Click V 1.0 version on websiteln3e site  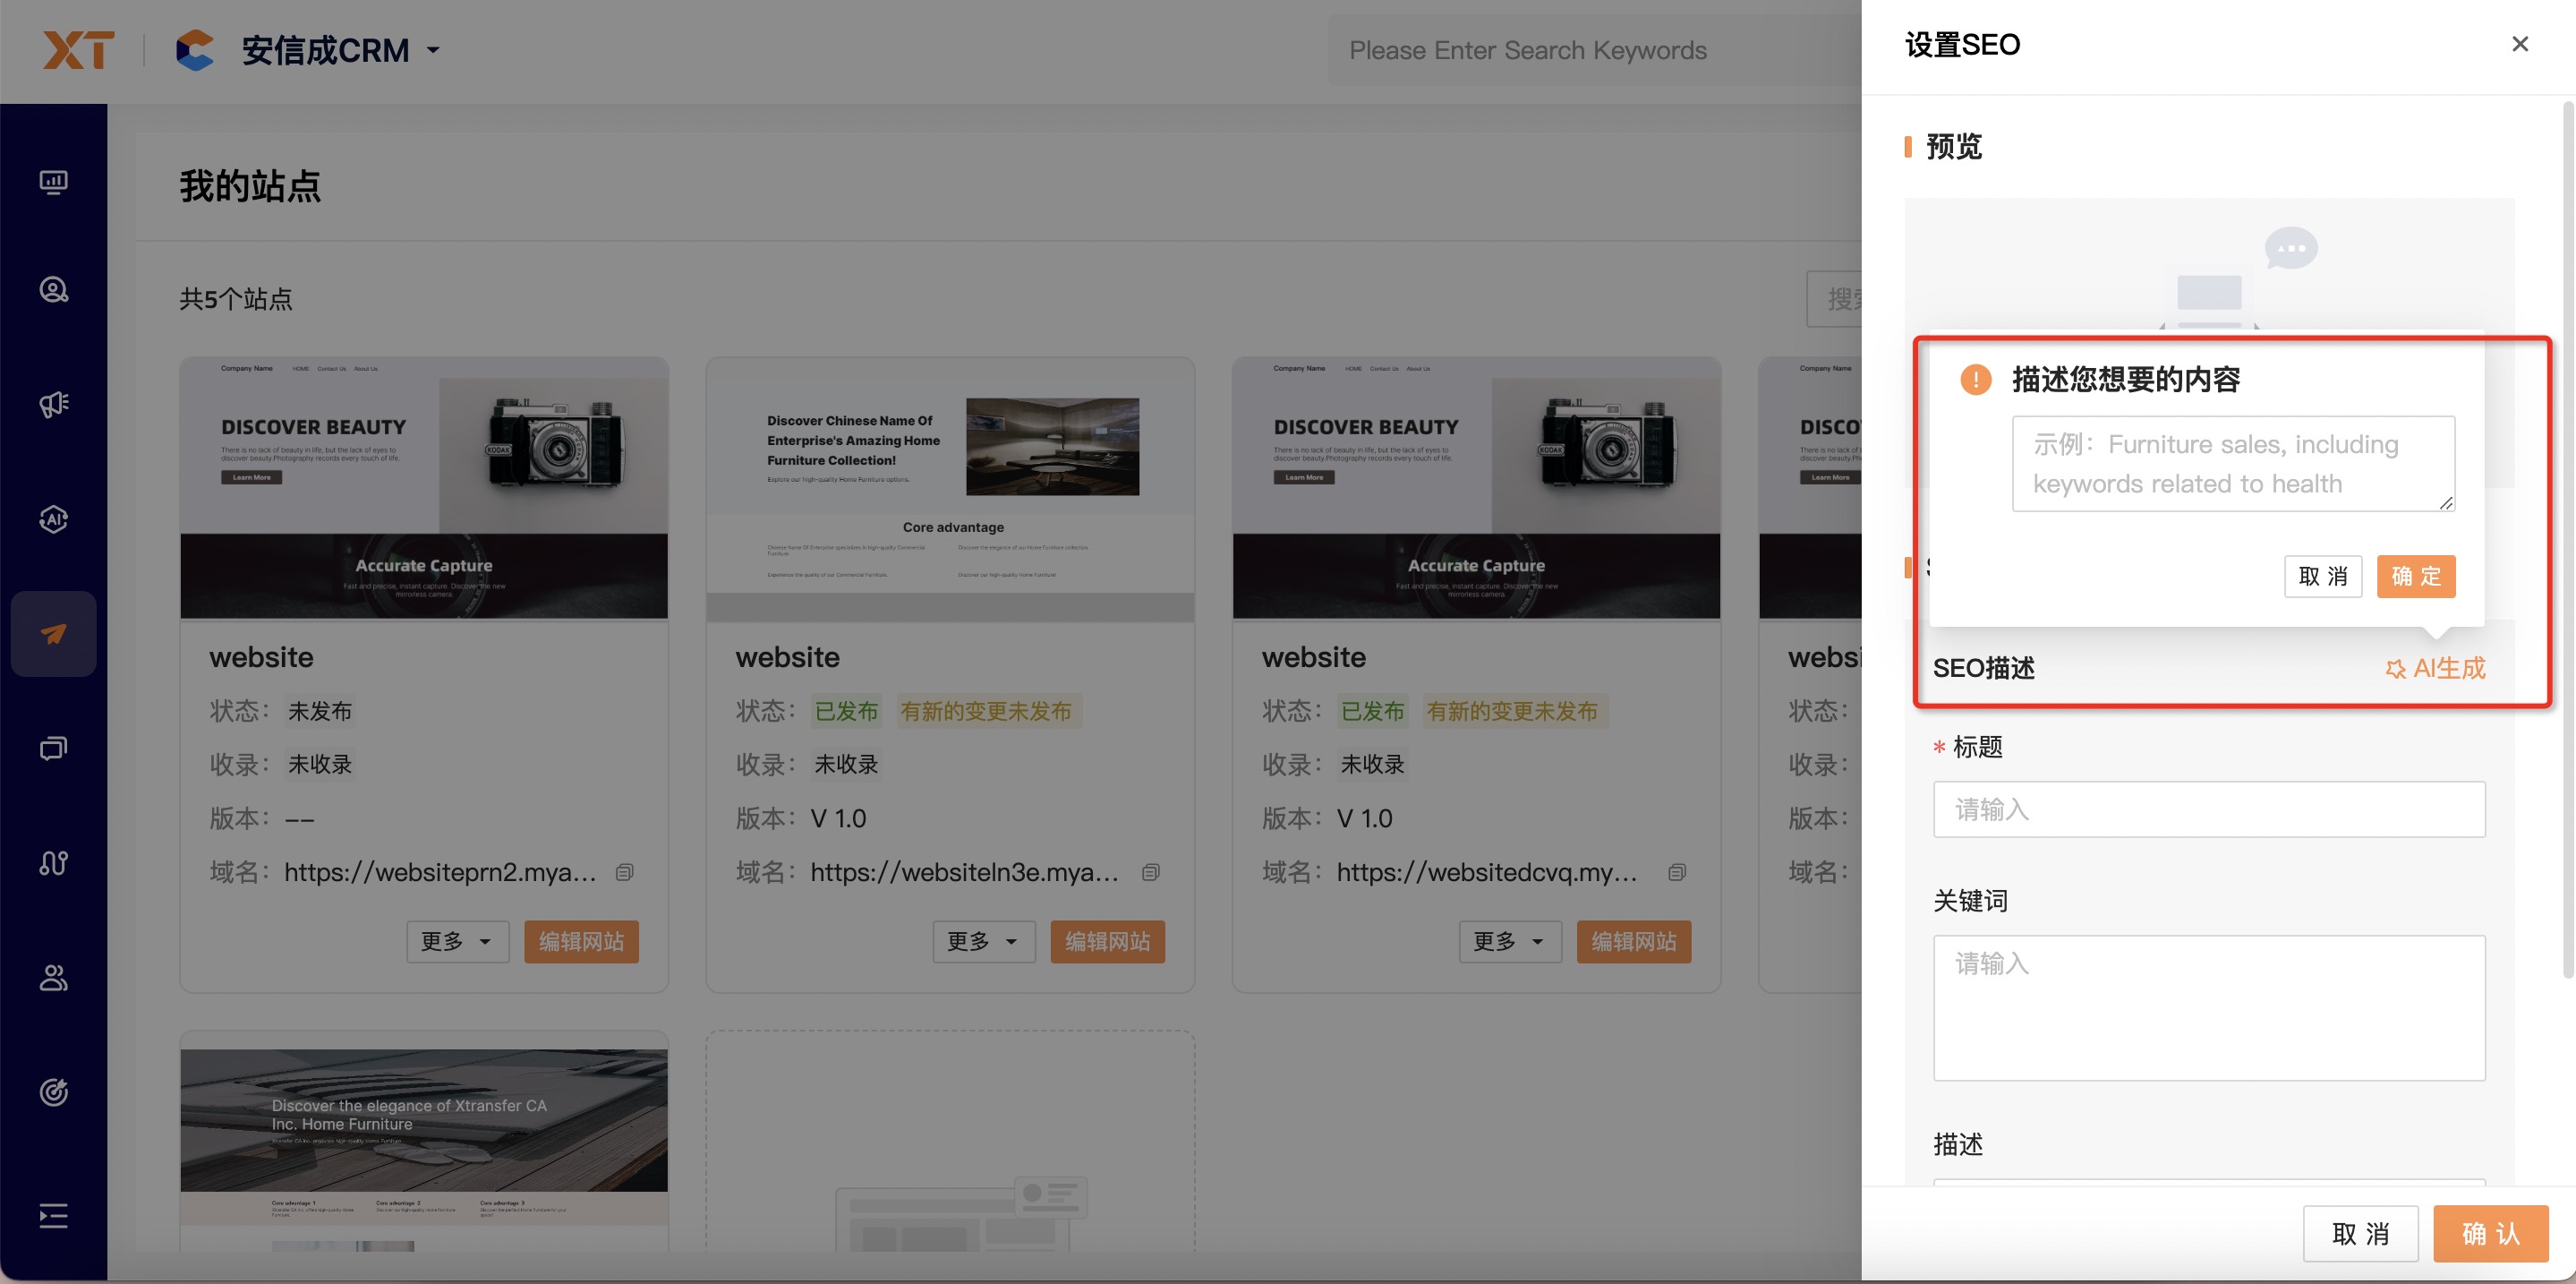838,818
